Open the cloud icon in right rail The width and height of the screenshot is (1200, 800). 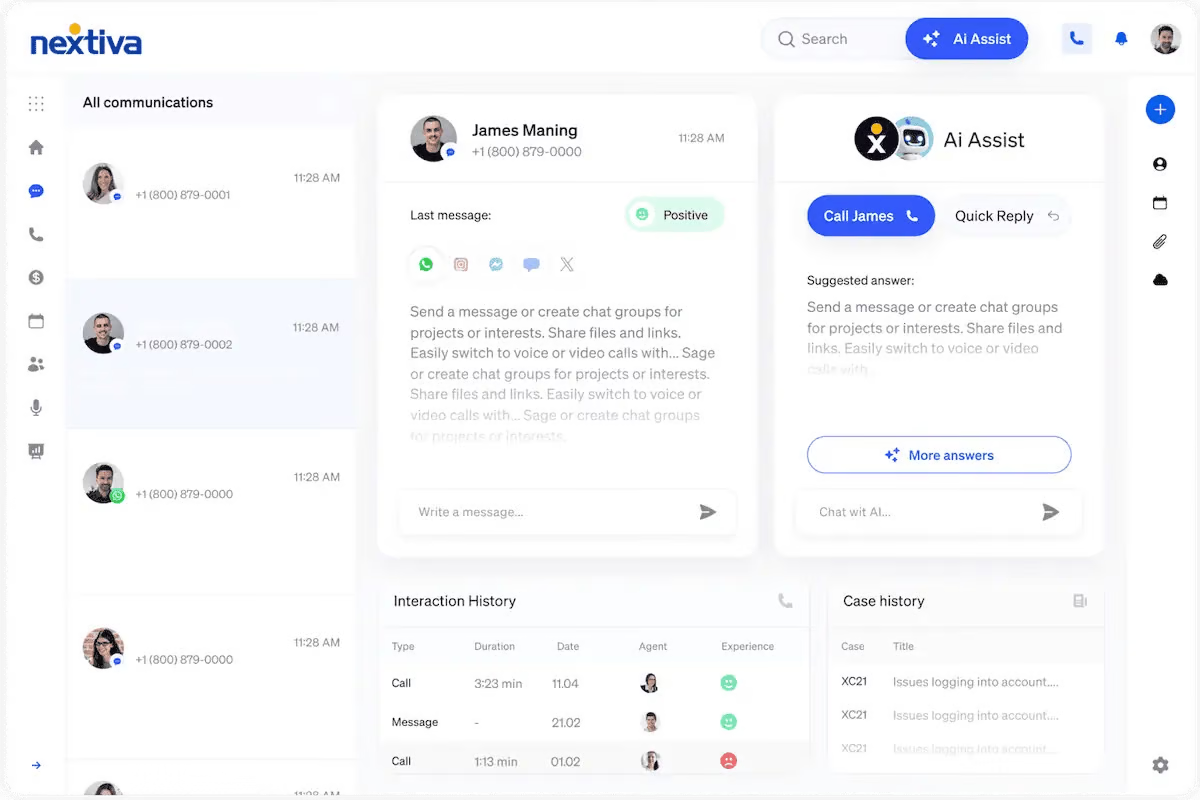tap(1160, 280)
